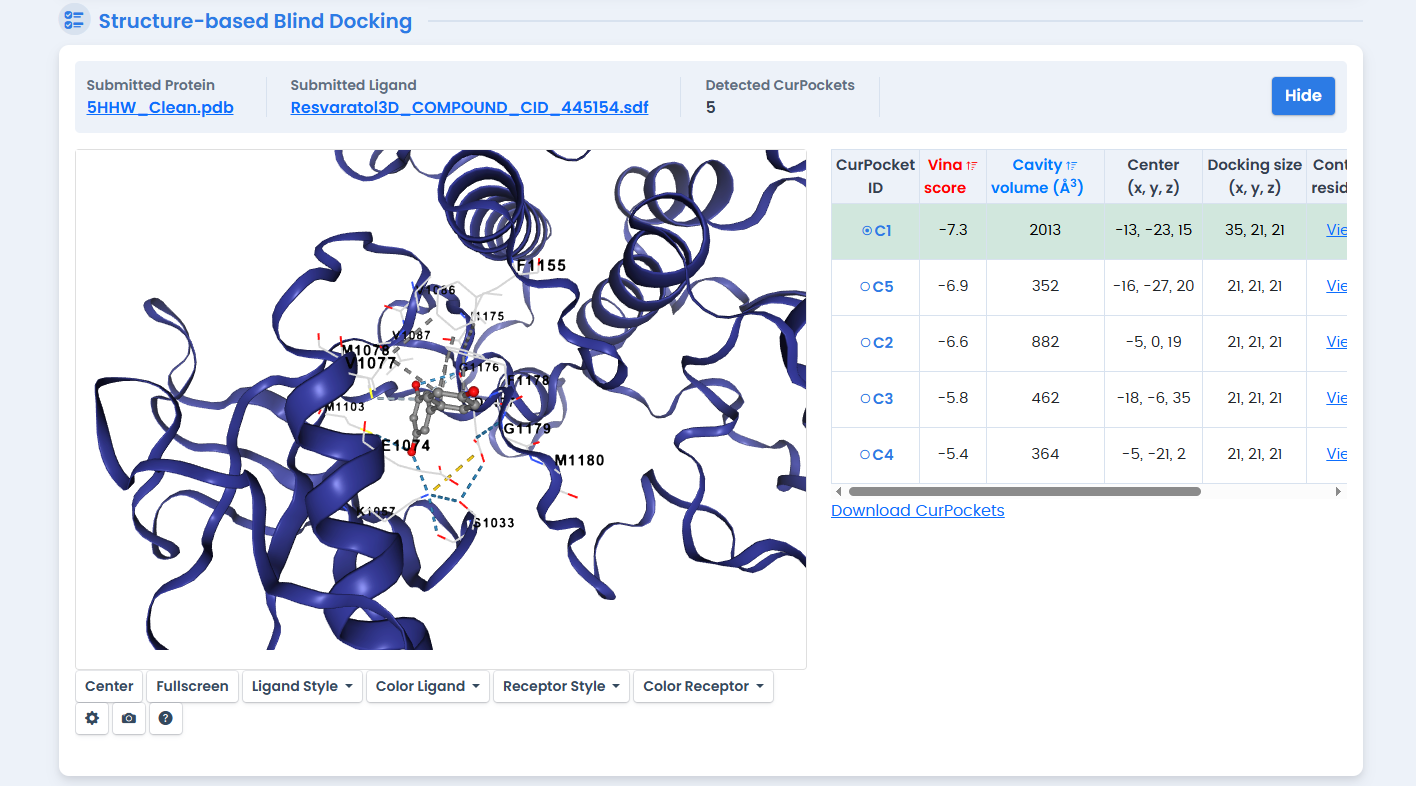The image size is (1416, 786).
Task: Open the viewer settings gear icon
Action: click(92, 718)
